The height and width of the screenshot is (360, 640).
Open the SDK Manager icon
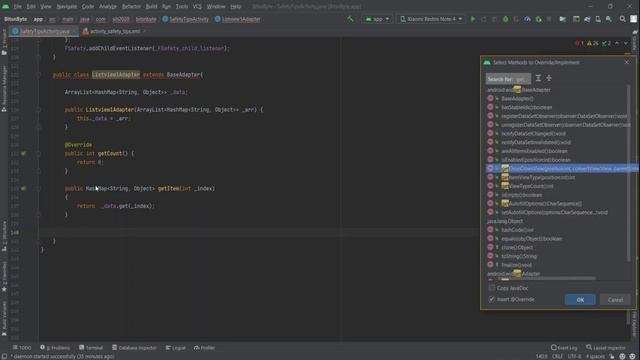click(609, 19)
